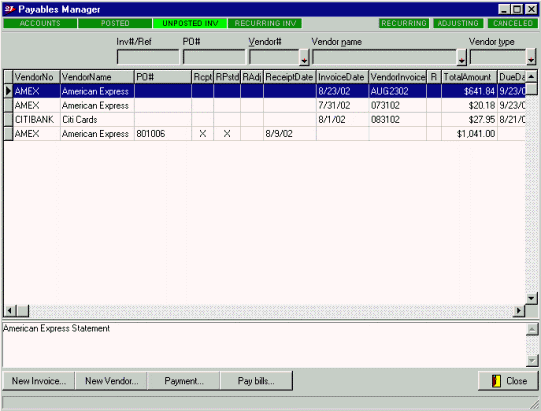541x411 pixels.
Task: Click the grid vertical scrollbar up arrow
Action: [x=531, y=76]
